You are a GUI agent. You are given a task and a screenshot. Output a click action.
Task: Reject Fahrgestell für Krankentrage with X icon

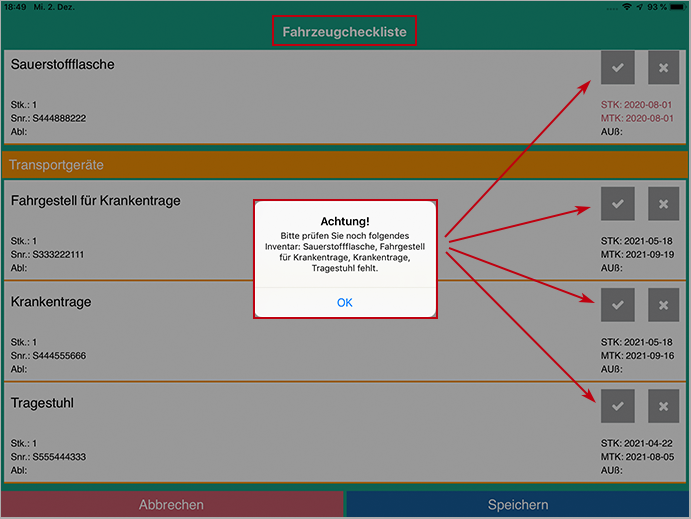[x=663, y=204]
